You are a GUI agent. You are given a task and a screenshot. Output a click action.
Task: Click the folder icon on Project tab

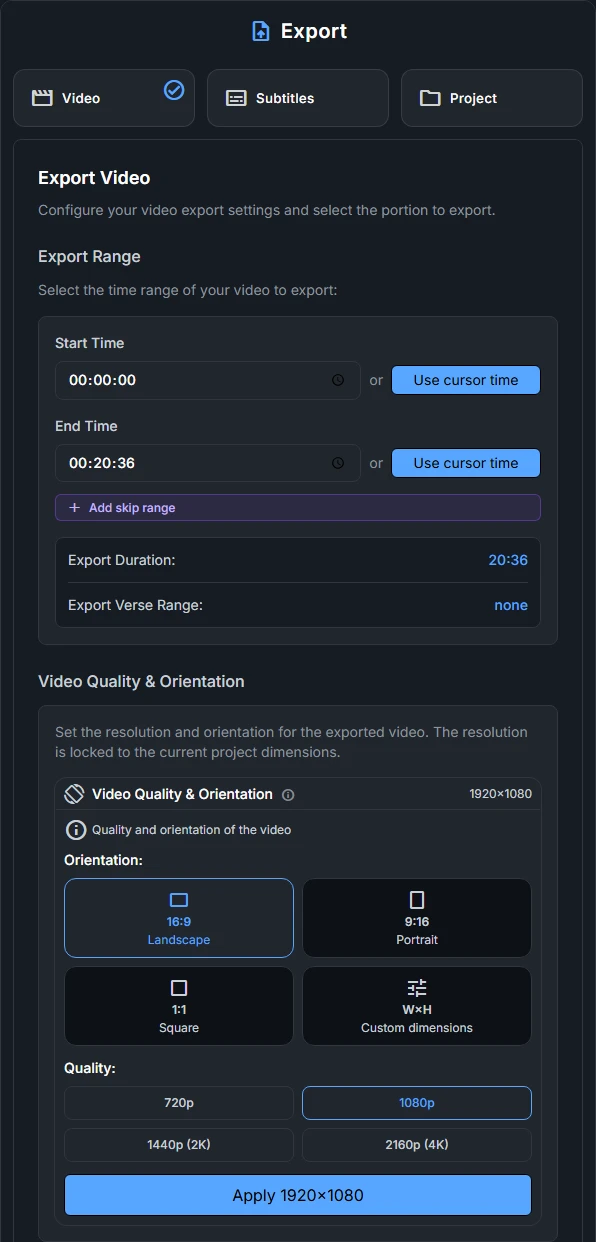point(430,98)
